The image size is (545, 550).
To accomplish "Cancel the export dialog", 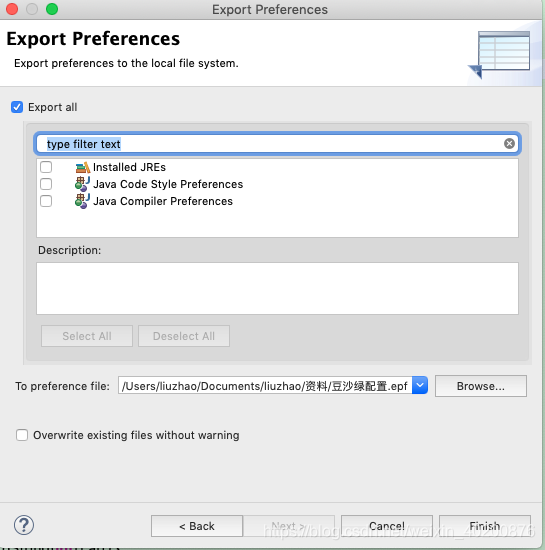I will tap(387, 526).
